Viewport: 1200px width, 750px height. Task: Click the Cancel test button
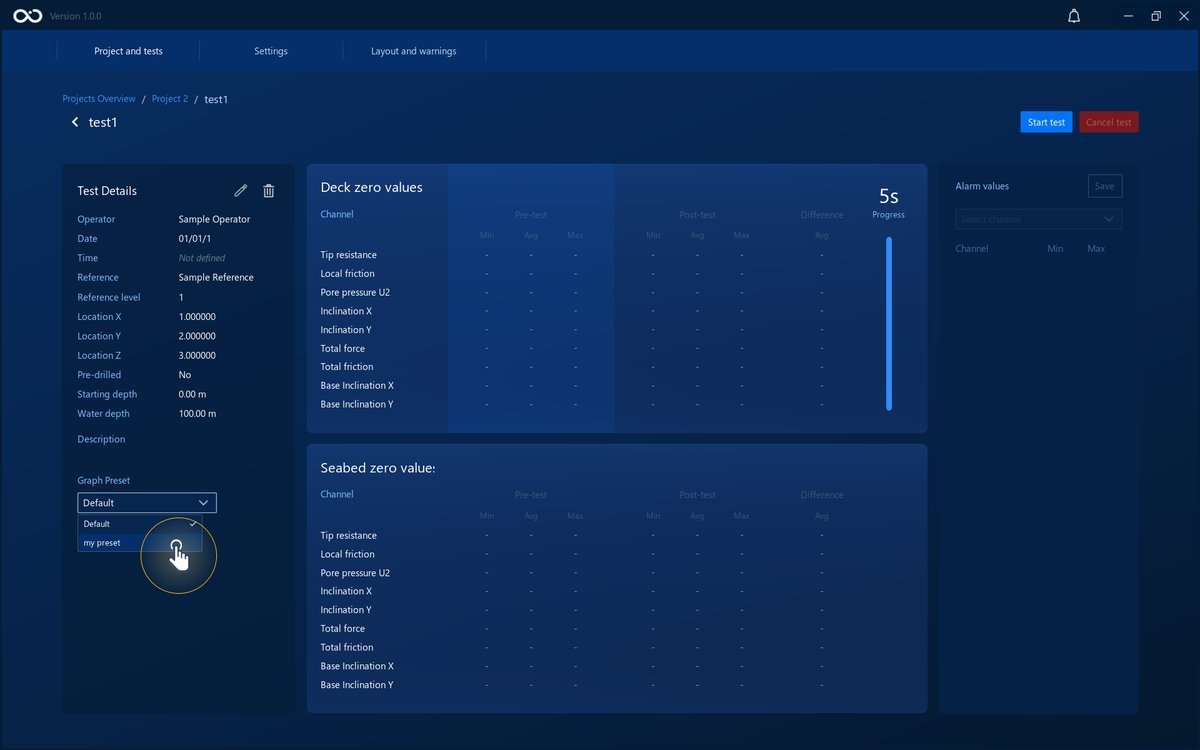1109,122
